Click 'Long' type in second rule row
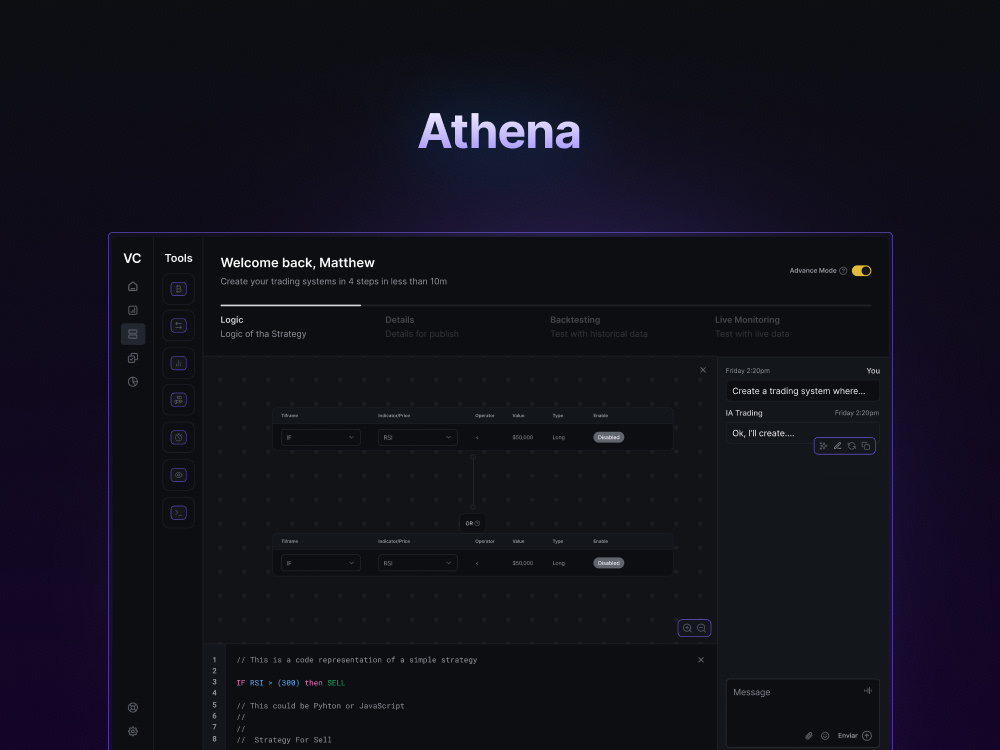This screenshot has width=1000, height=750. [559, 563]
